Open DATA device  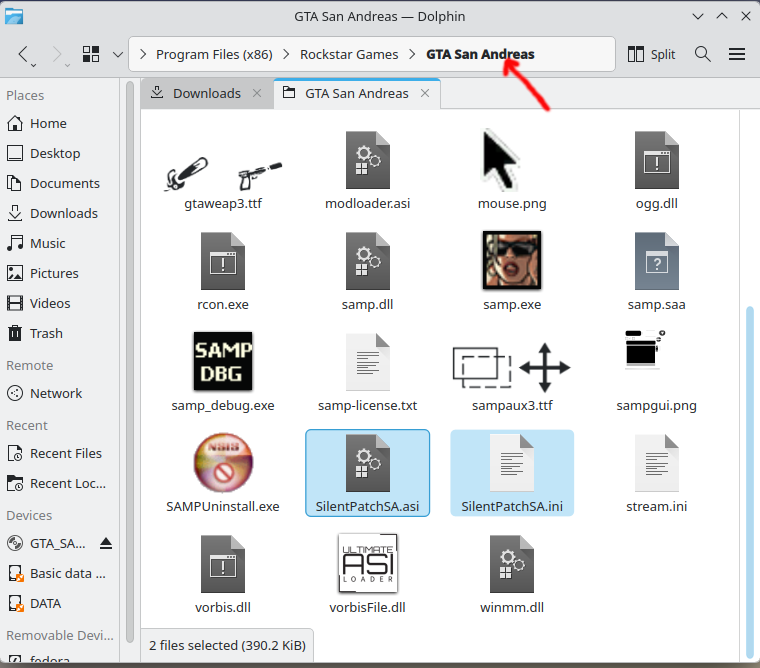[x=60, y=604]
